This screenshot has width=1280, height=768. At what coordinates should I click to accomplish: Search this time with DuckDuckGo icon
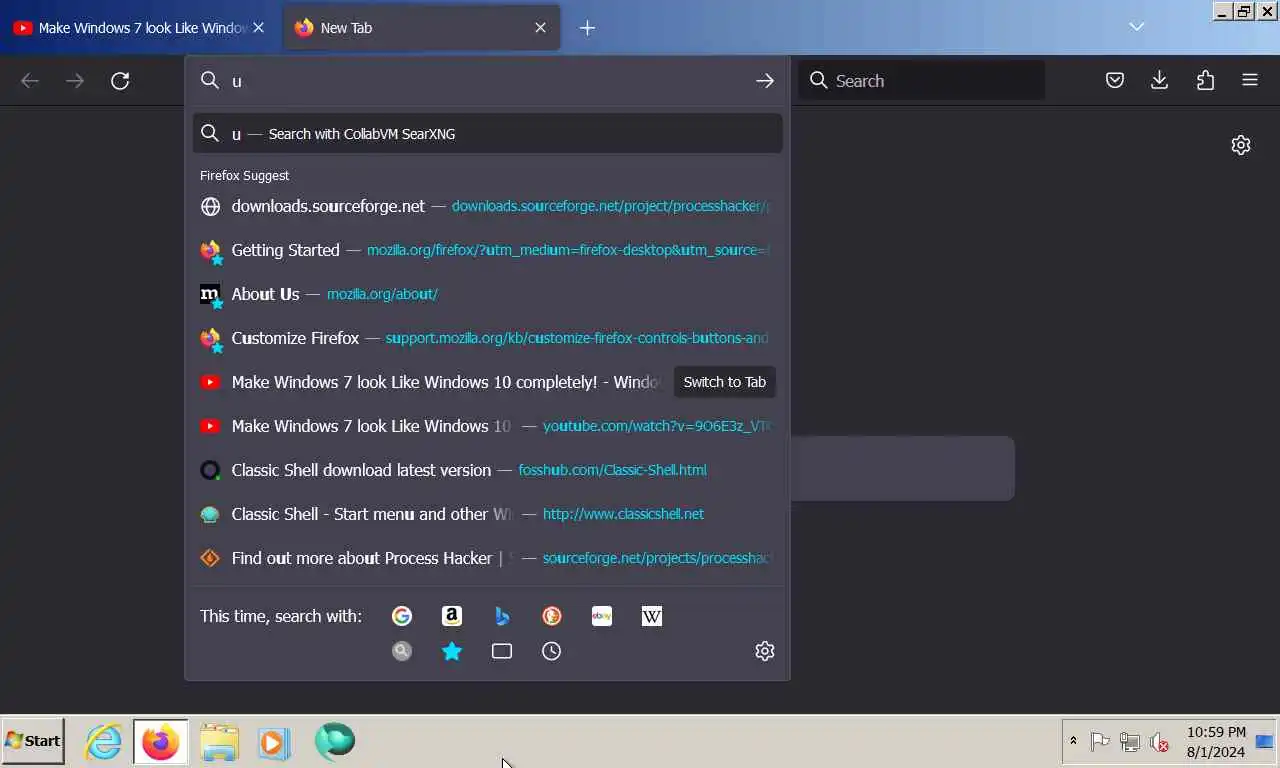tap(552, 616)
